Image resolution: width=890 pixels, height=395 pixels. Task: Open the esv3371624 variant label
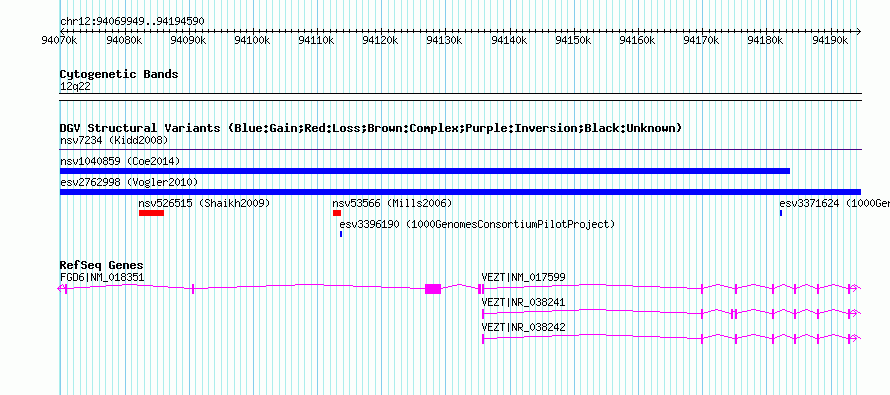coord(834,203)
